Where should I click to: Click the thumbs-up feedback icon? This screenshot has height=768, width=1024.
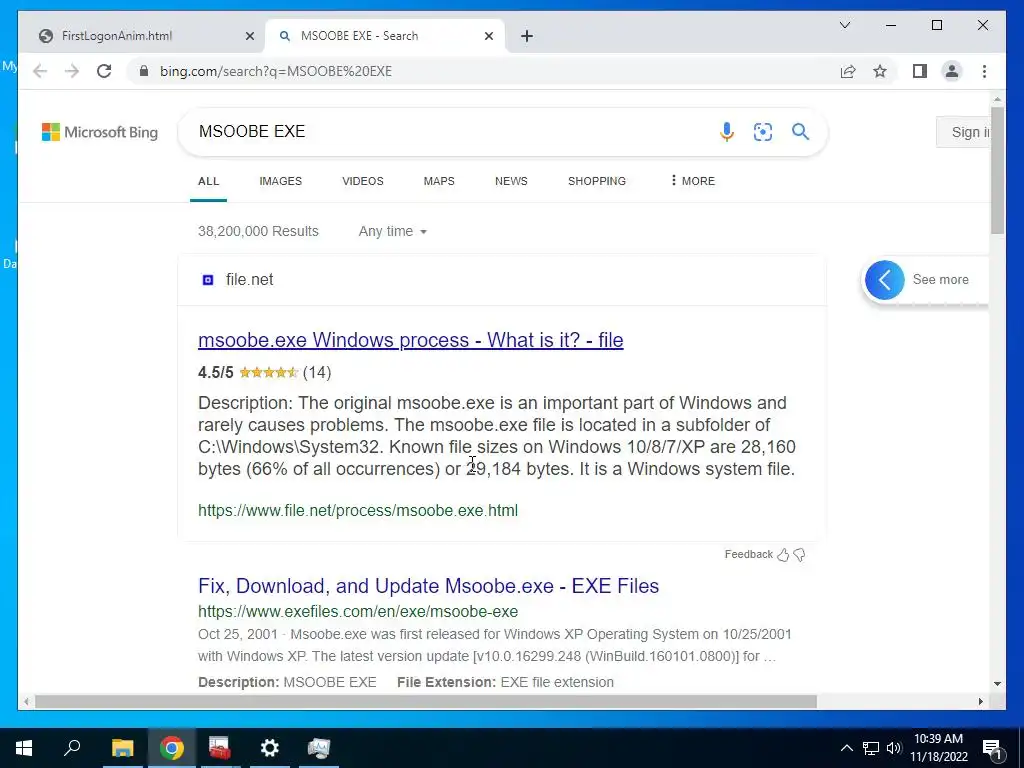(x=783, y=555)
